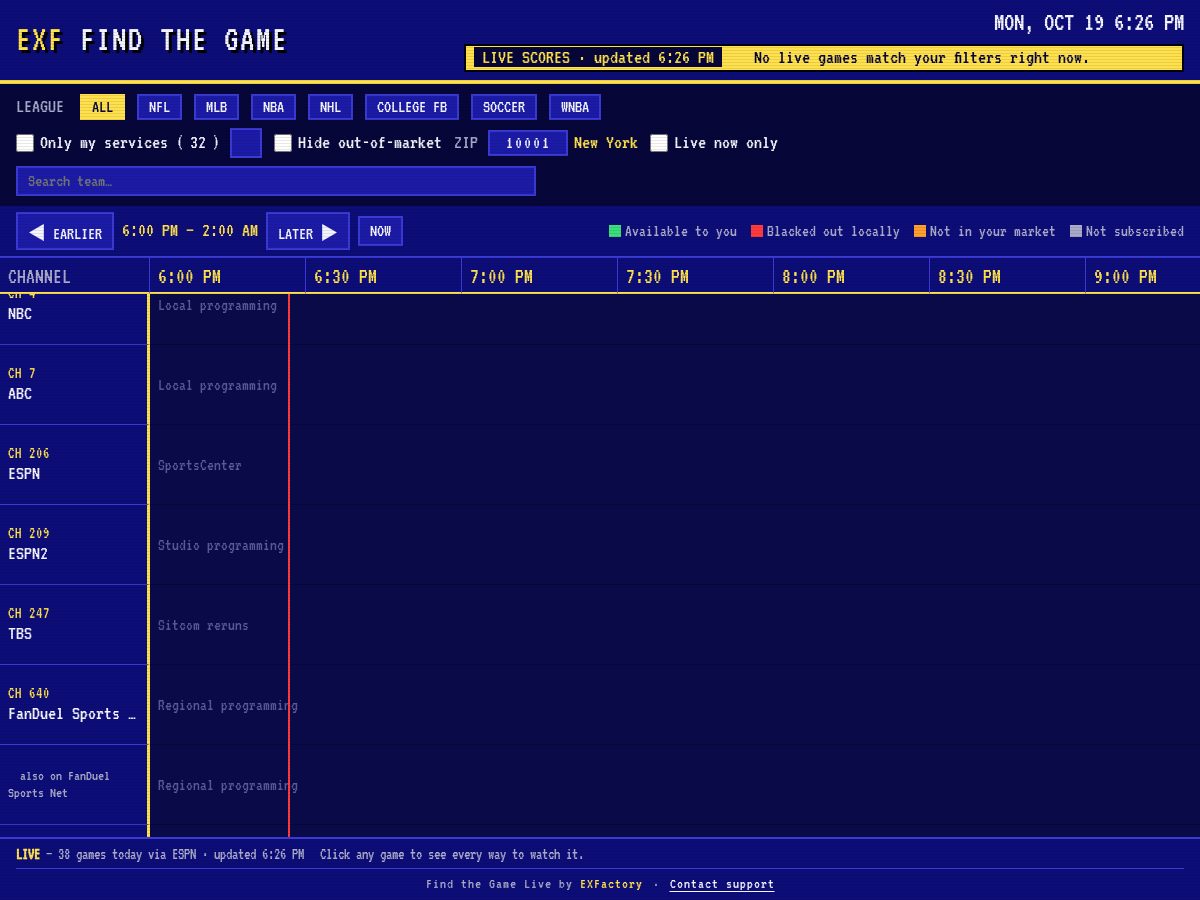Click the orange Not in your market swatch
This screenshot has height=900, width=1200.
[x=920, y=231]
